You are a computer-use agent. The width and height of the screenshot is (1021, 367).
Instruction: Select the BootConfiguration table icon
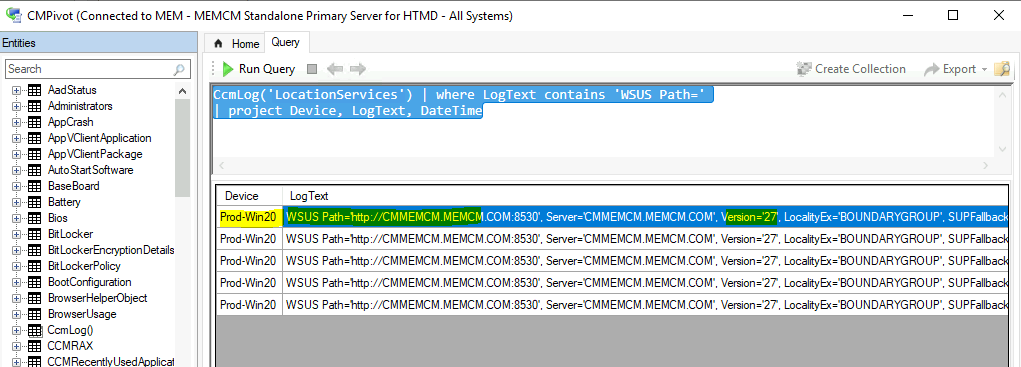pyautogui.click(x=34, y=282)
